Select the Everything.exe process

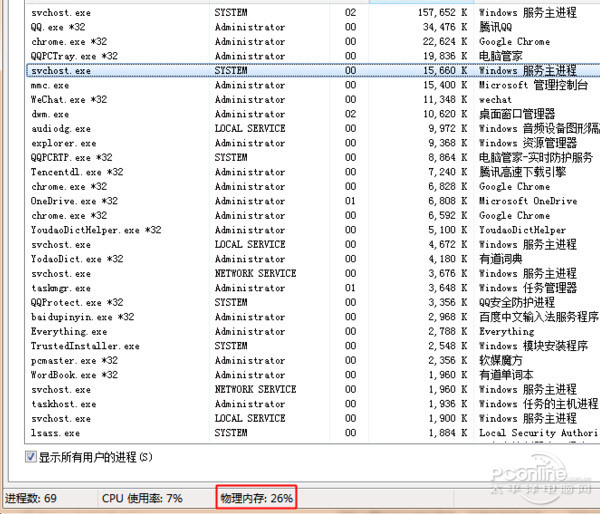(x=313, y=332)
